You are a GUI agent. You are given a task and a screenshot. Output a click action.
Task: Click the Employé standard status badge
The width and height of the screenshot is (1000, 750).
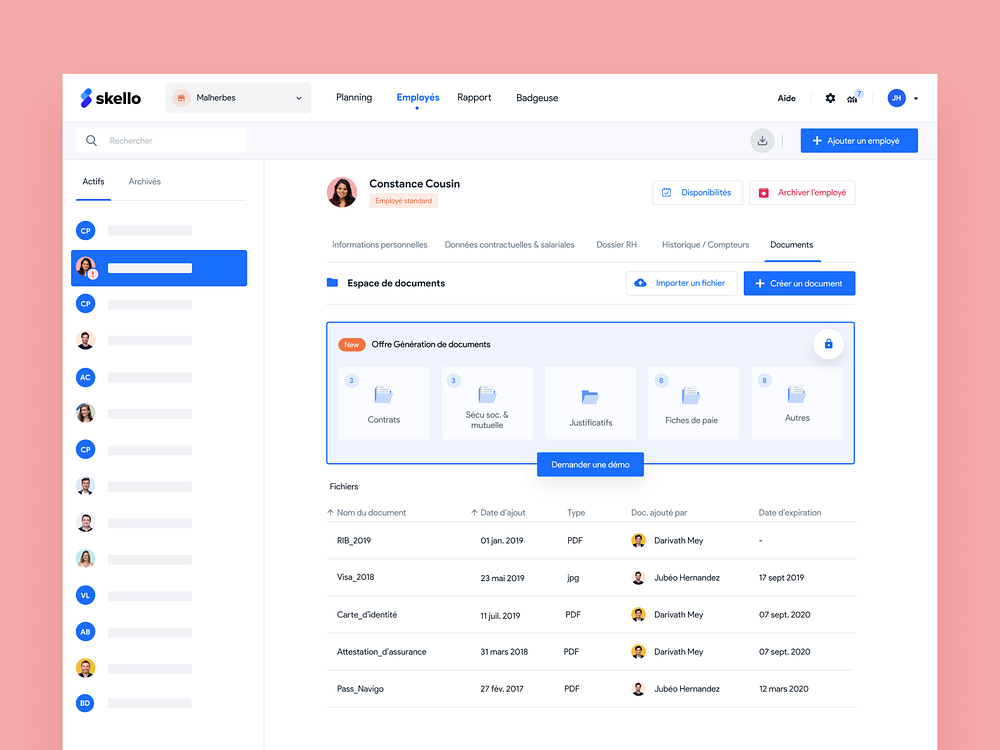(402, 200)
